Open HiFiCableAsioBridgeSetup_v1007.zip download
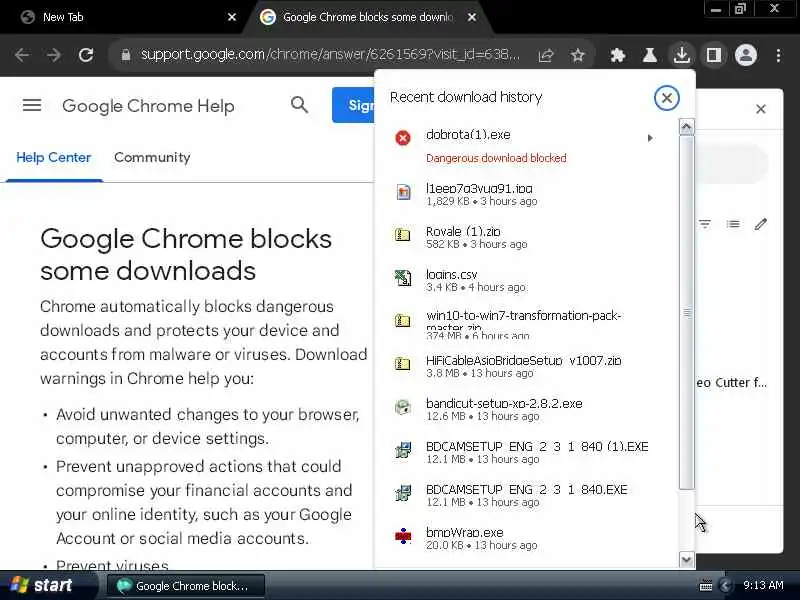 click(526, 366)
